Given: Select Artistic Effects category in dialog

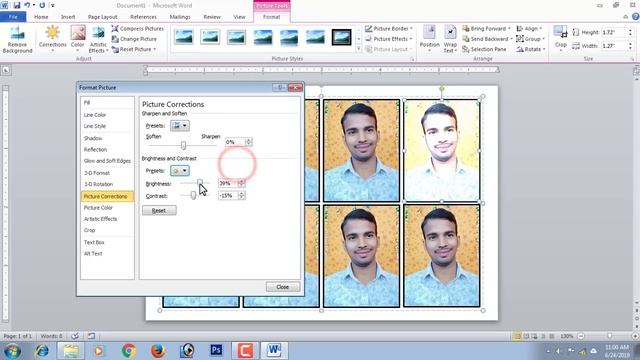Looking at the screenshot, I should 107,219.
